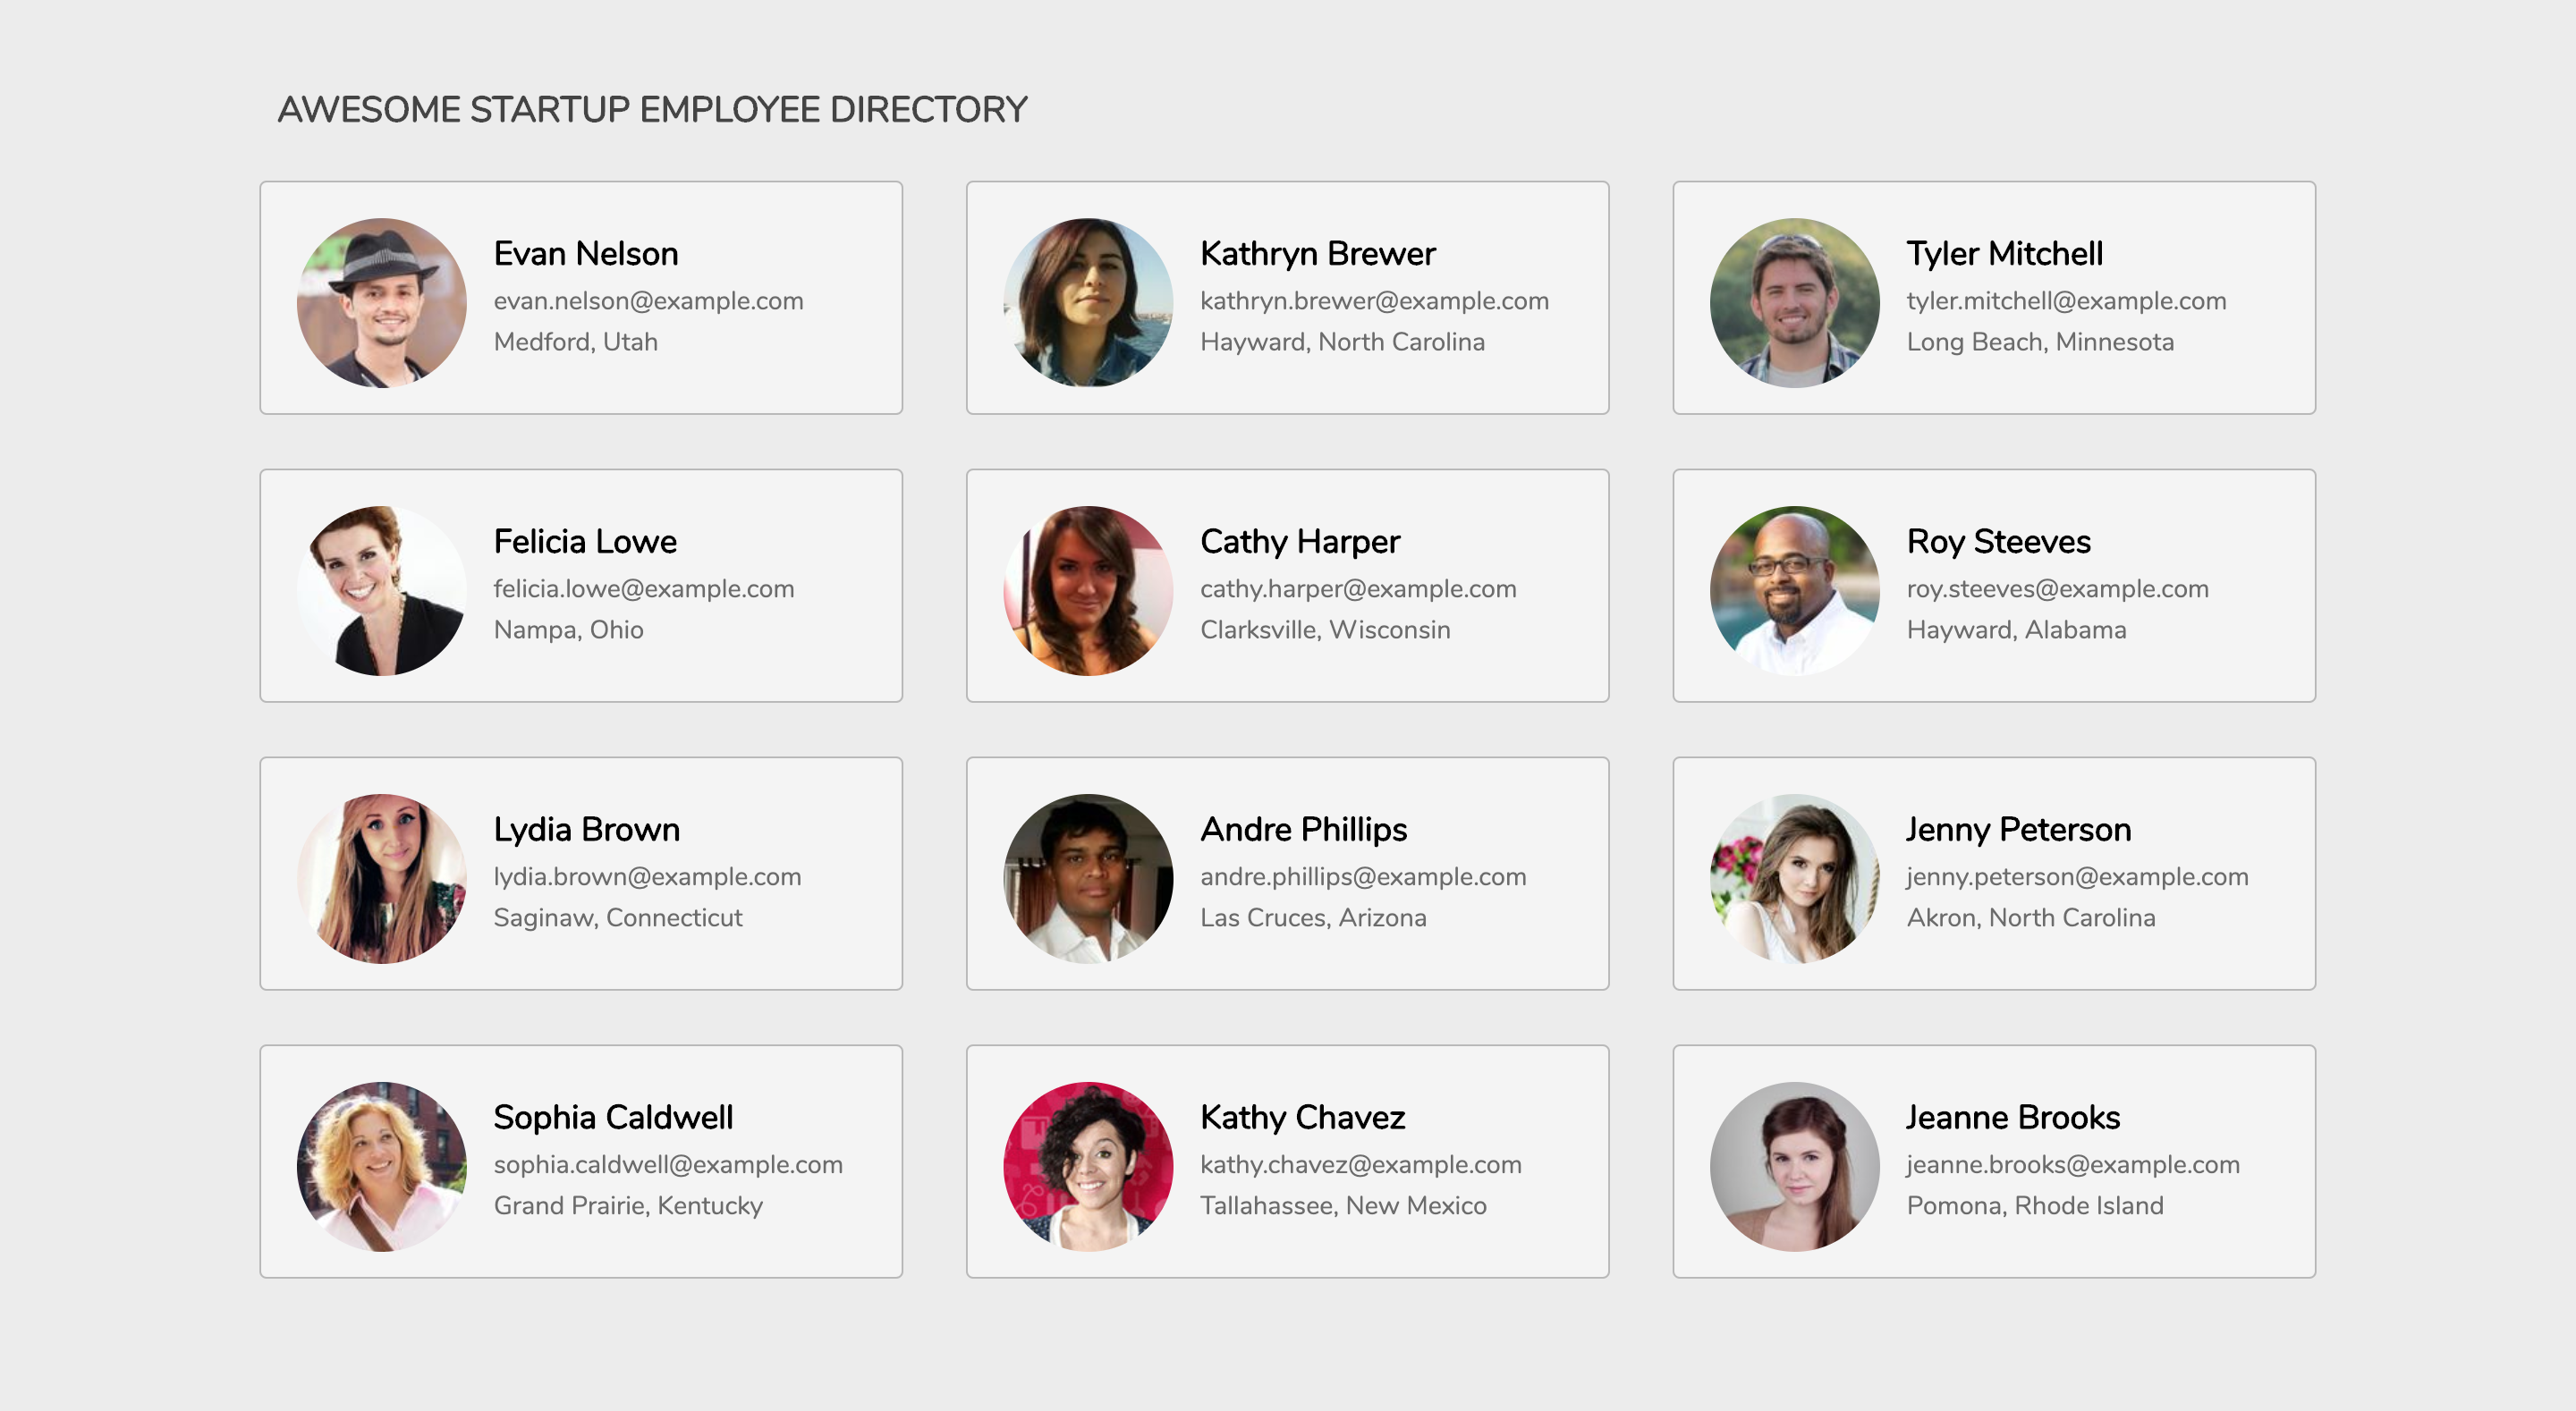Click Evan Nelson's profile photo
This screenshot has height=1411, width=2576.
click(381, 303)
